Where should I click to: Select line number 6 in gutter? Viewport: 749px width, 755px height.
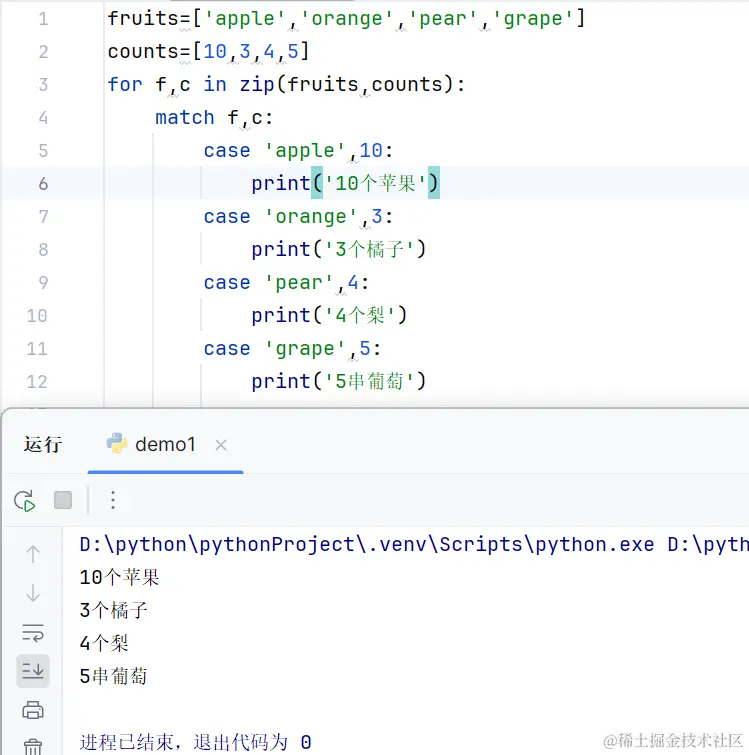(x=43, y=184)
